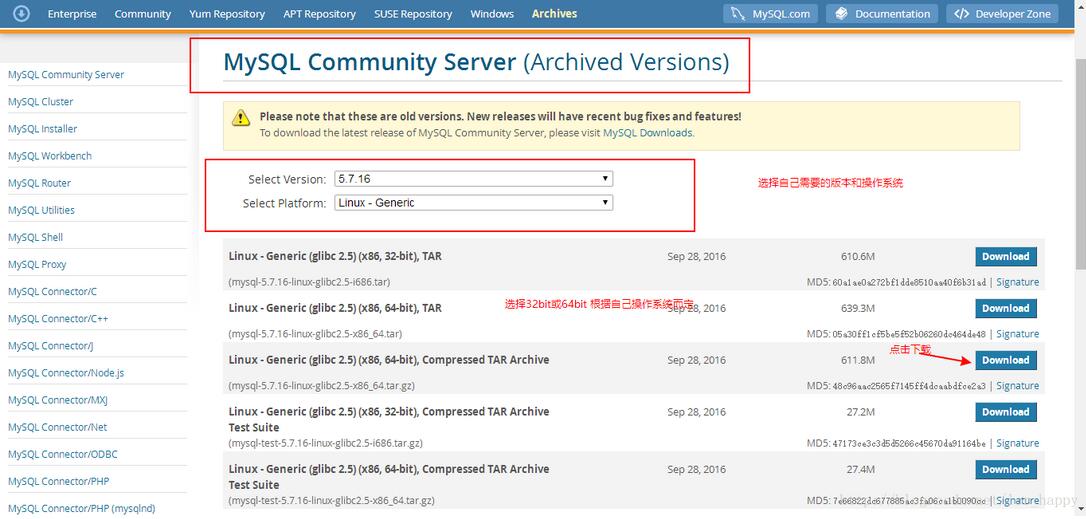This screenshot has height=519, width=1086.
Task: Open the Yum Repository tab
Action: tap(227, 14)
